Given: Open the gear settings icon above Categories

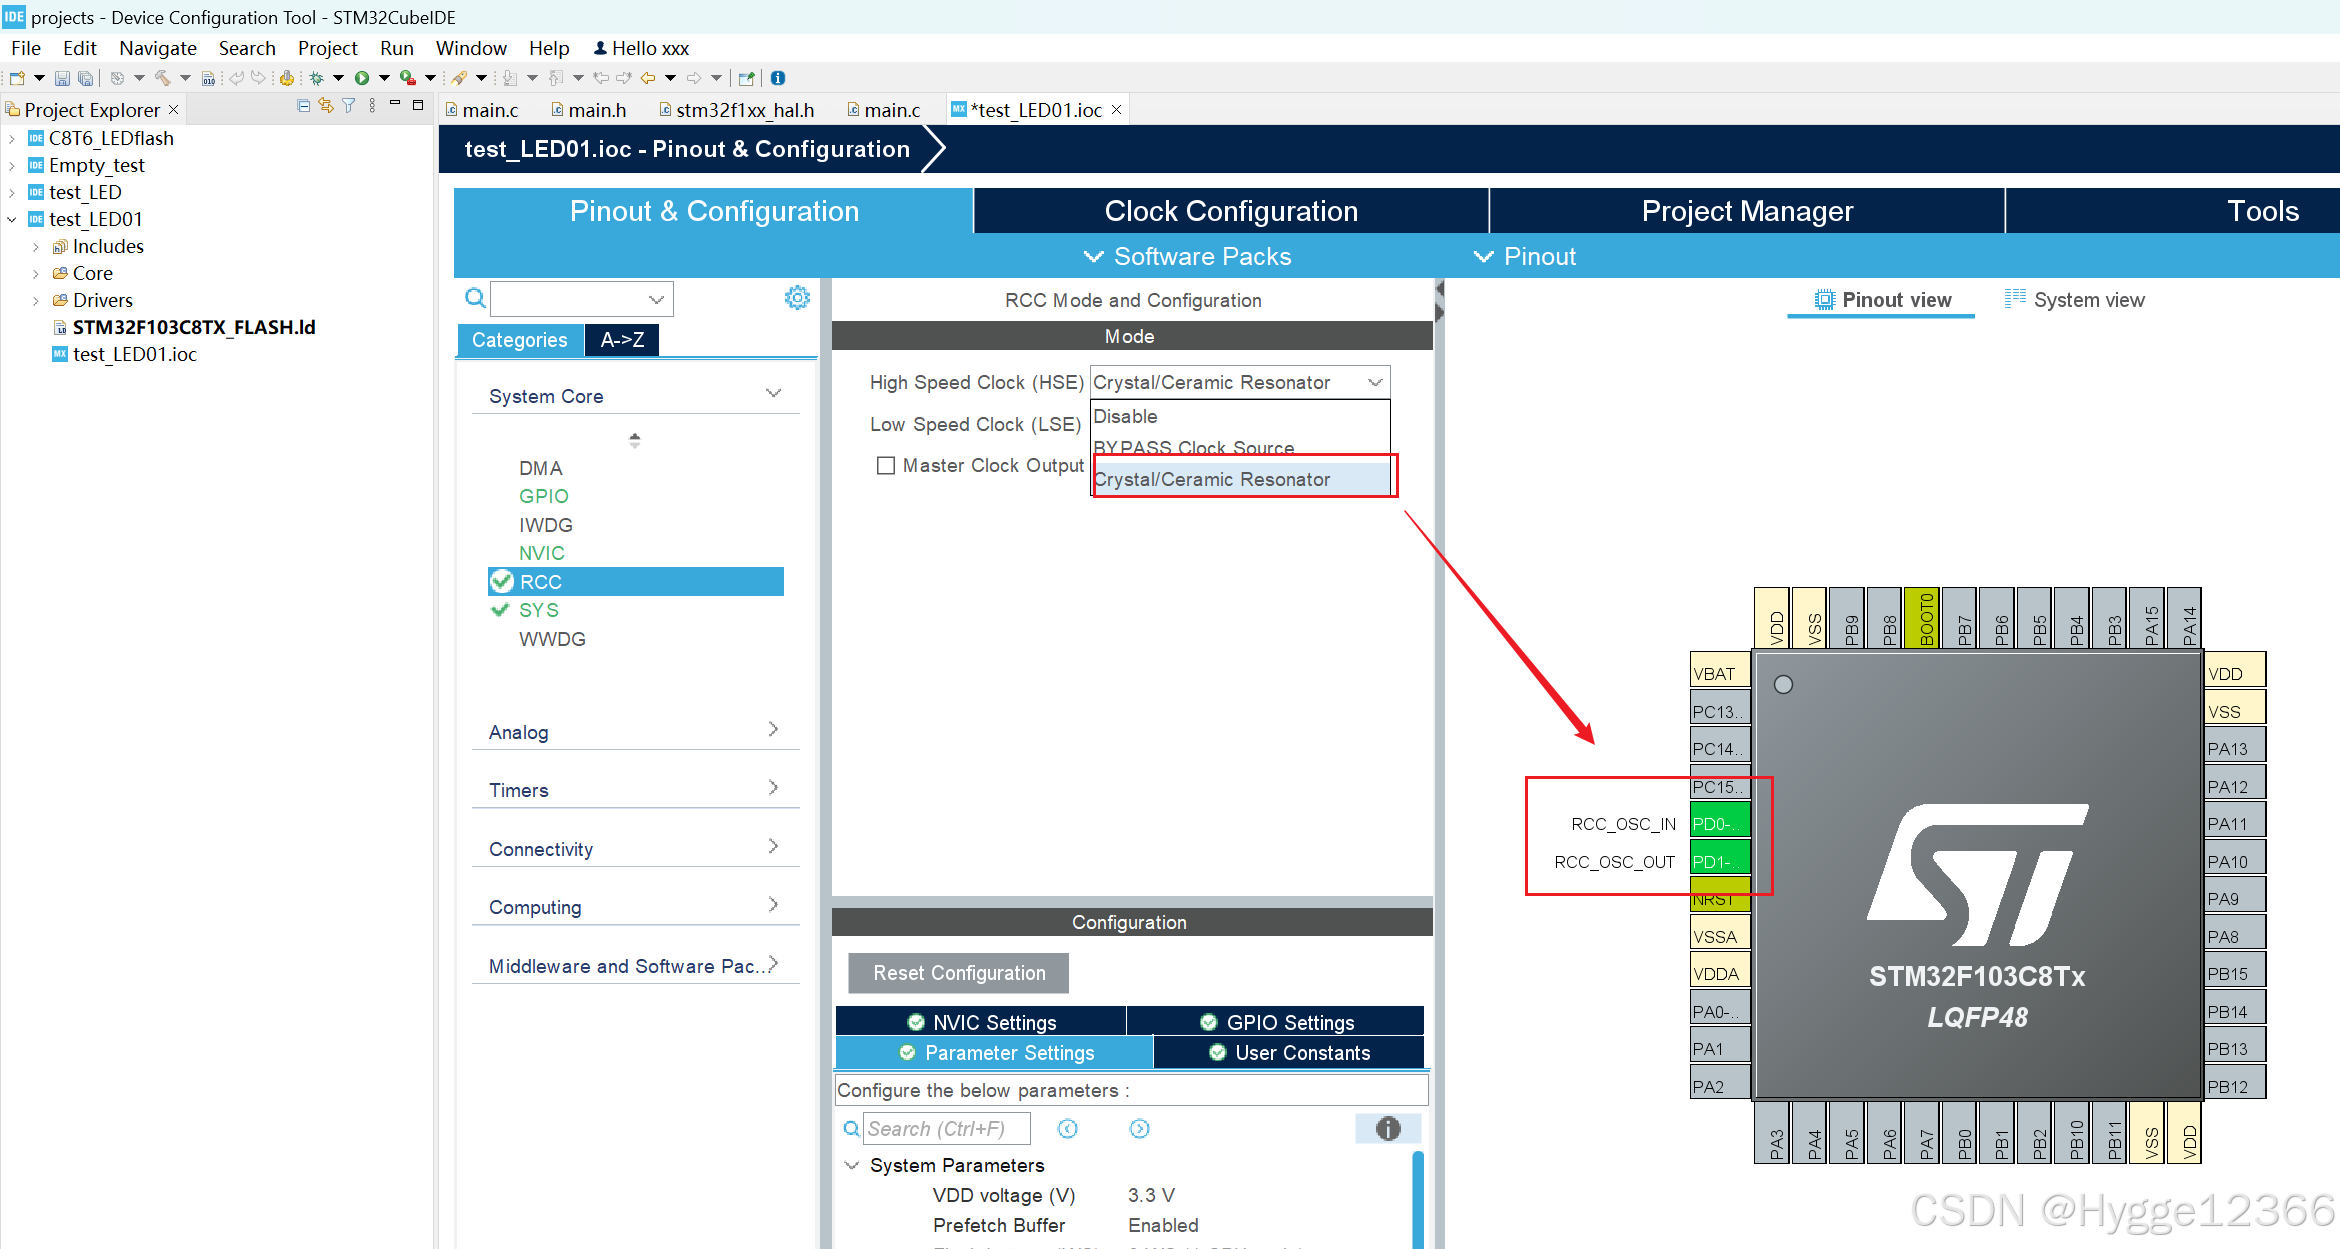Looking at the screenshot, I should (797, 298).
